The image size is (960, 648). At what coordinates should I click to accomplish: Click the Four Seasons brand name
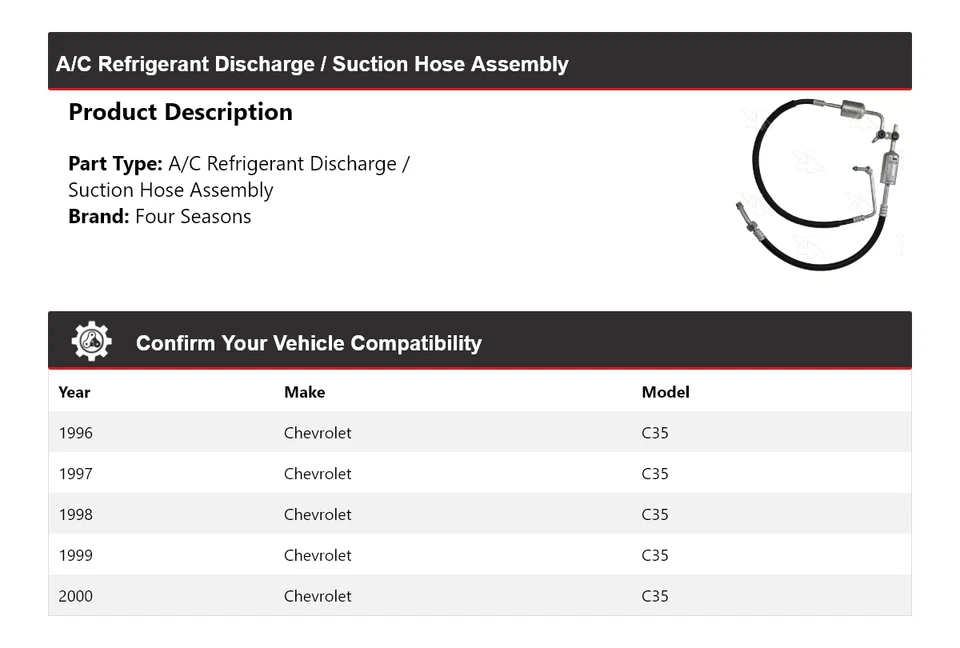tap(193, 216)
